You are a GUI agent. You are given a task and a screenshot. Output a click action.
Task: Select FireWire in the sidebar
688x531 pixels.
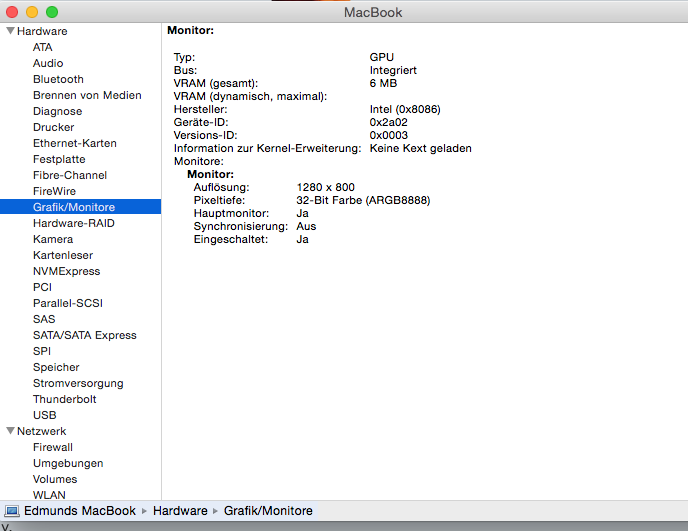point(54,191)
